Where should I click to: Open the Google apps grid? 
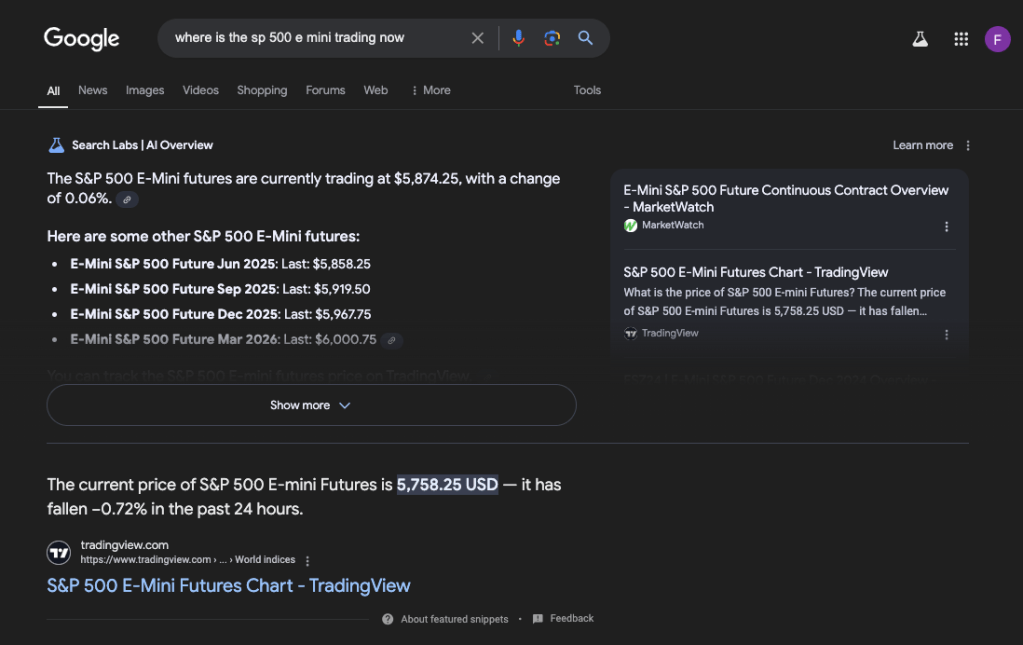(x=961, y=39)
